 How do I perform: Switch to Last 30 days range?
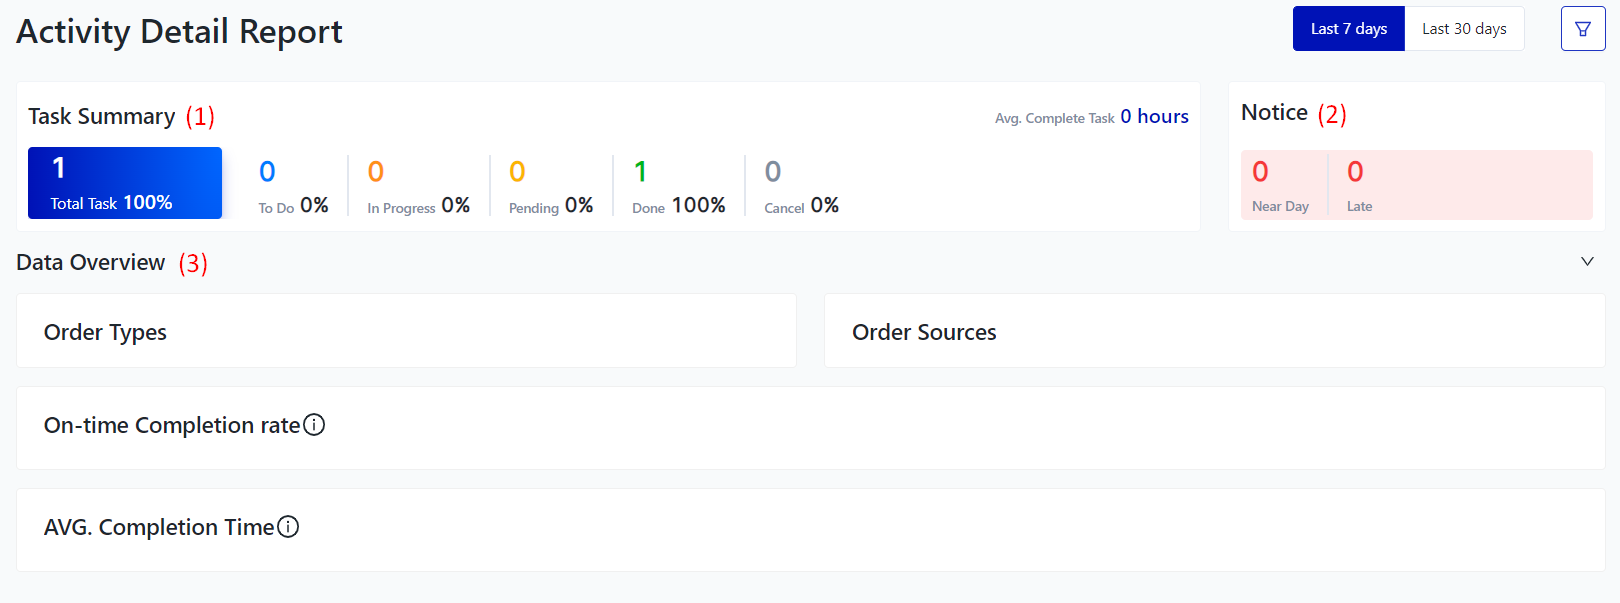[x=1464, y=29]
